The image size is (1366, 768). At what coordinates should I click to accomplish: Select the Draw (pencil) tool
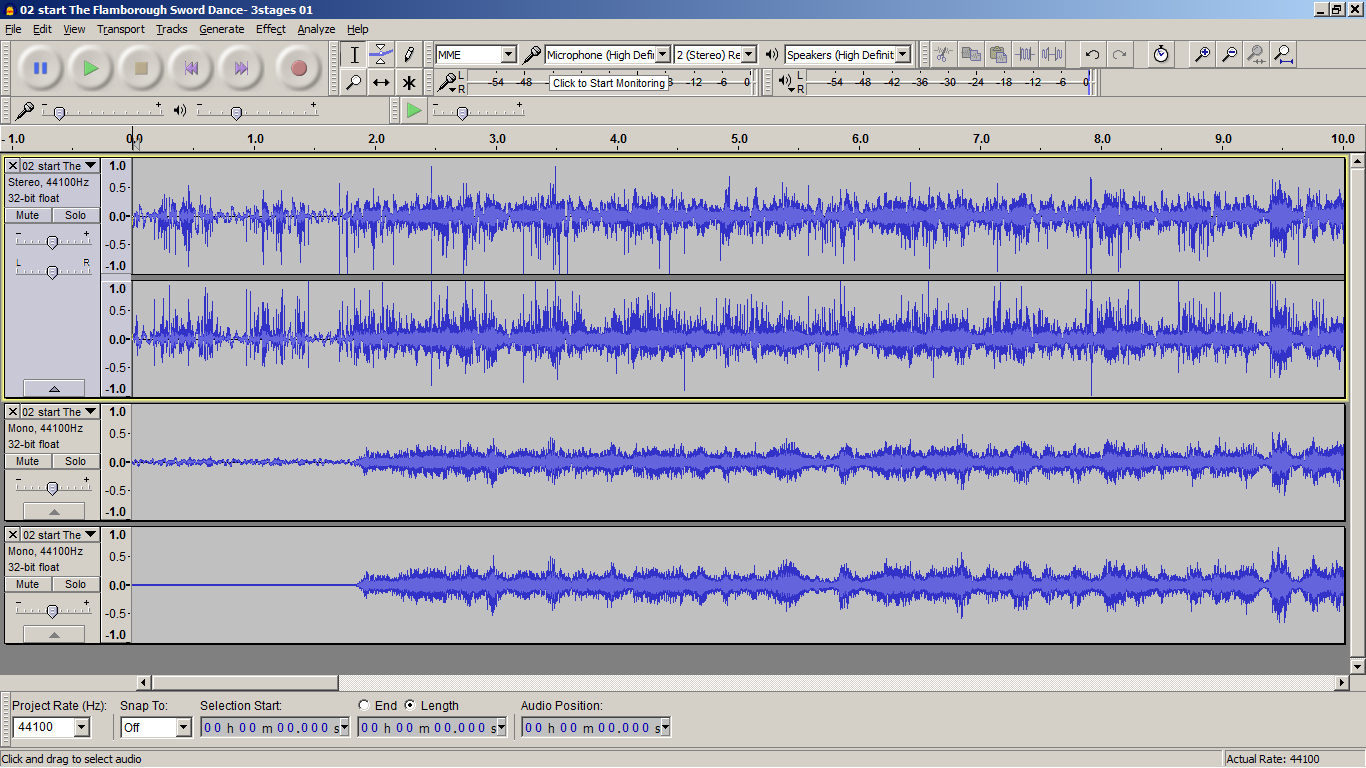(409, 54)
